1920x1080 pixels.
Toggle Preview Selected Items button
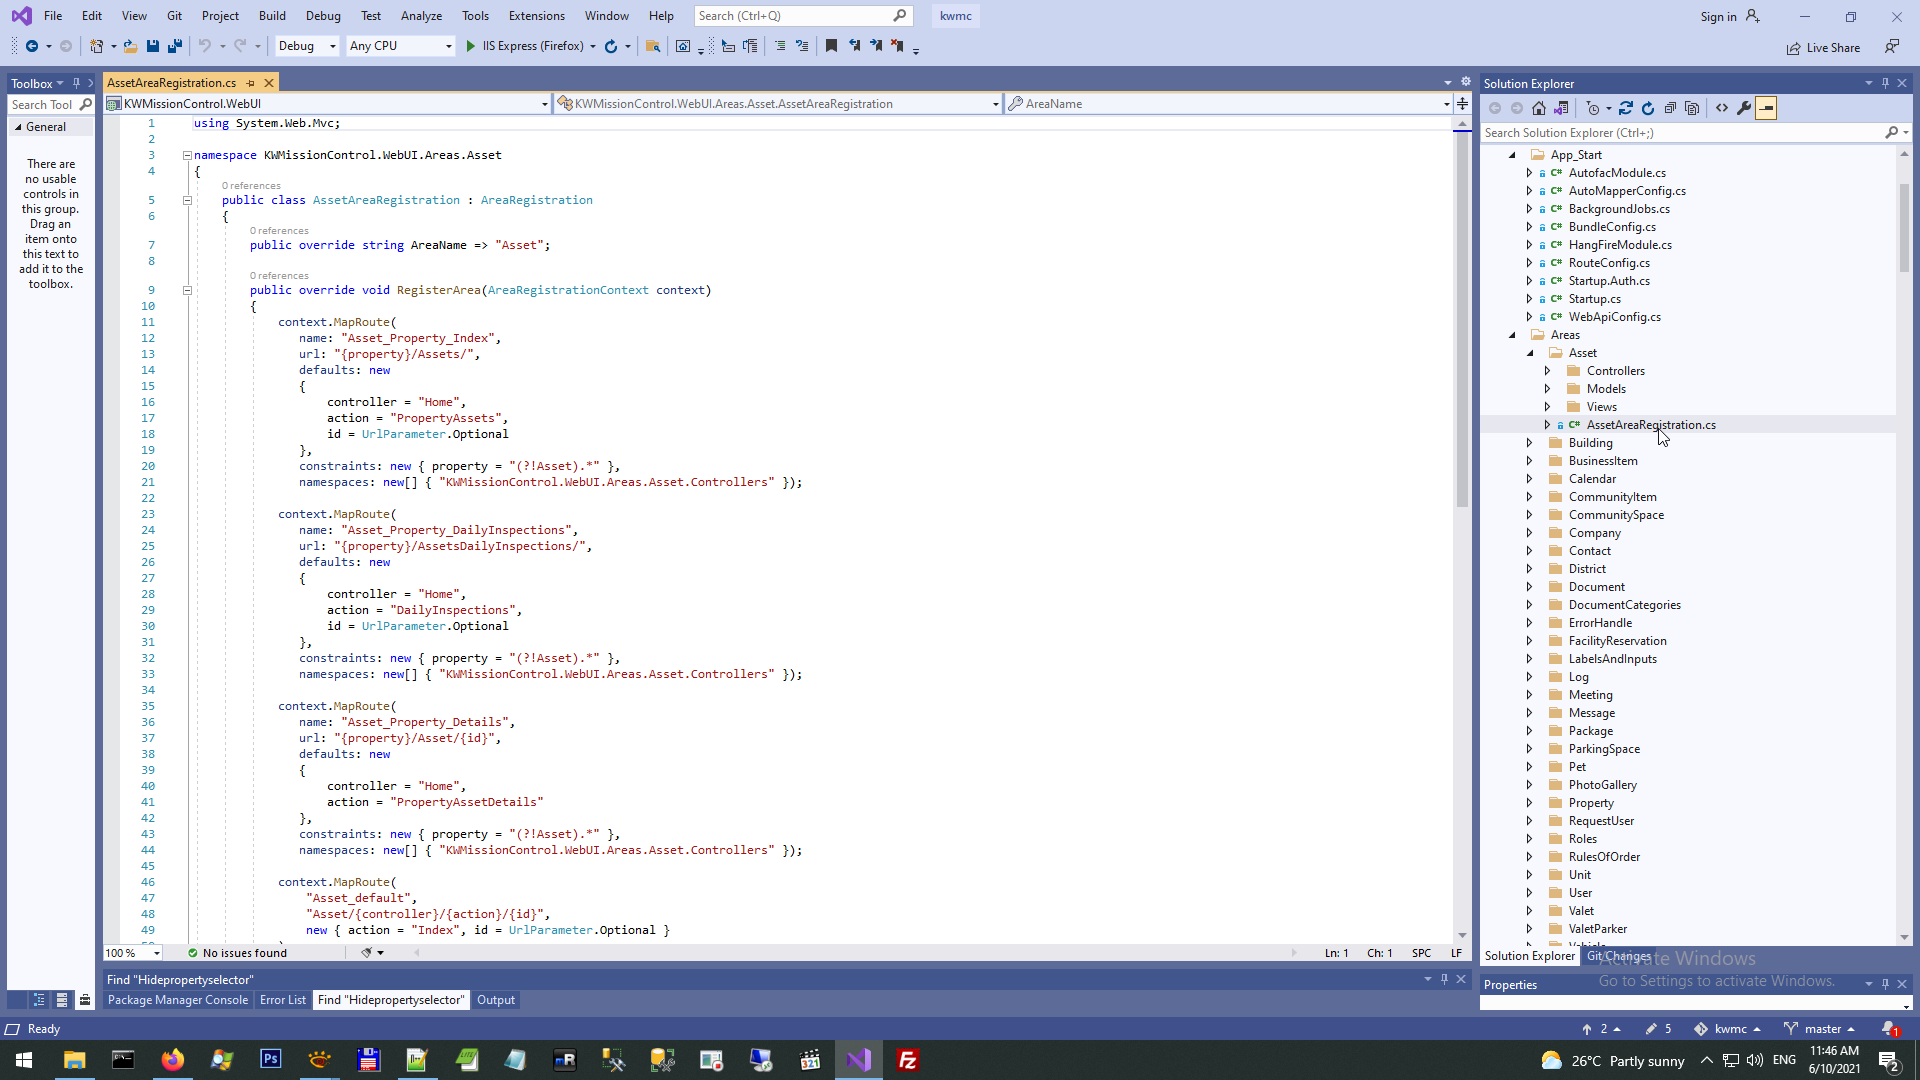[x=1766, y=108]
